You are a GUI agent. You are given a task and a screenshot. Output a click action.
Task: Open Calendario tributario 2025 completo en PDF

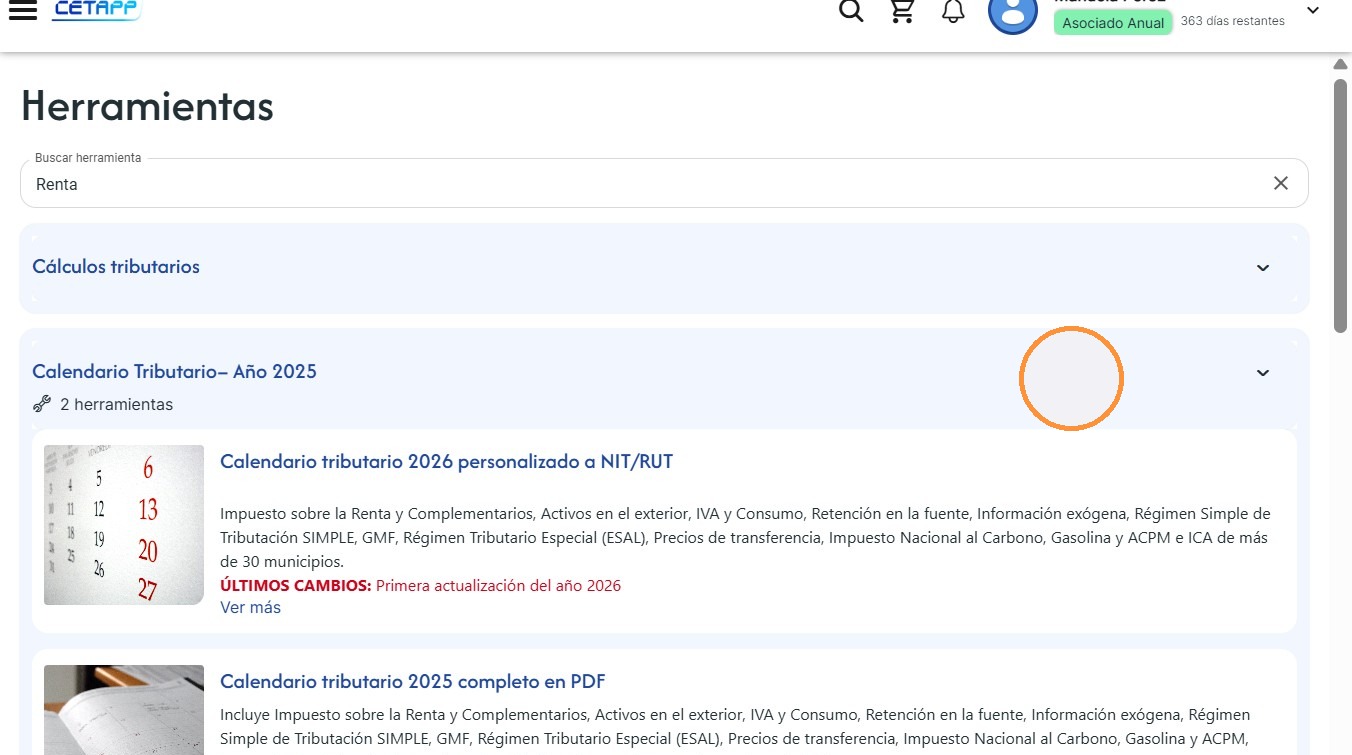[x=412, y=682]
